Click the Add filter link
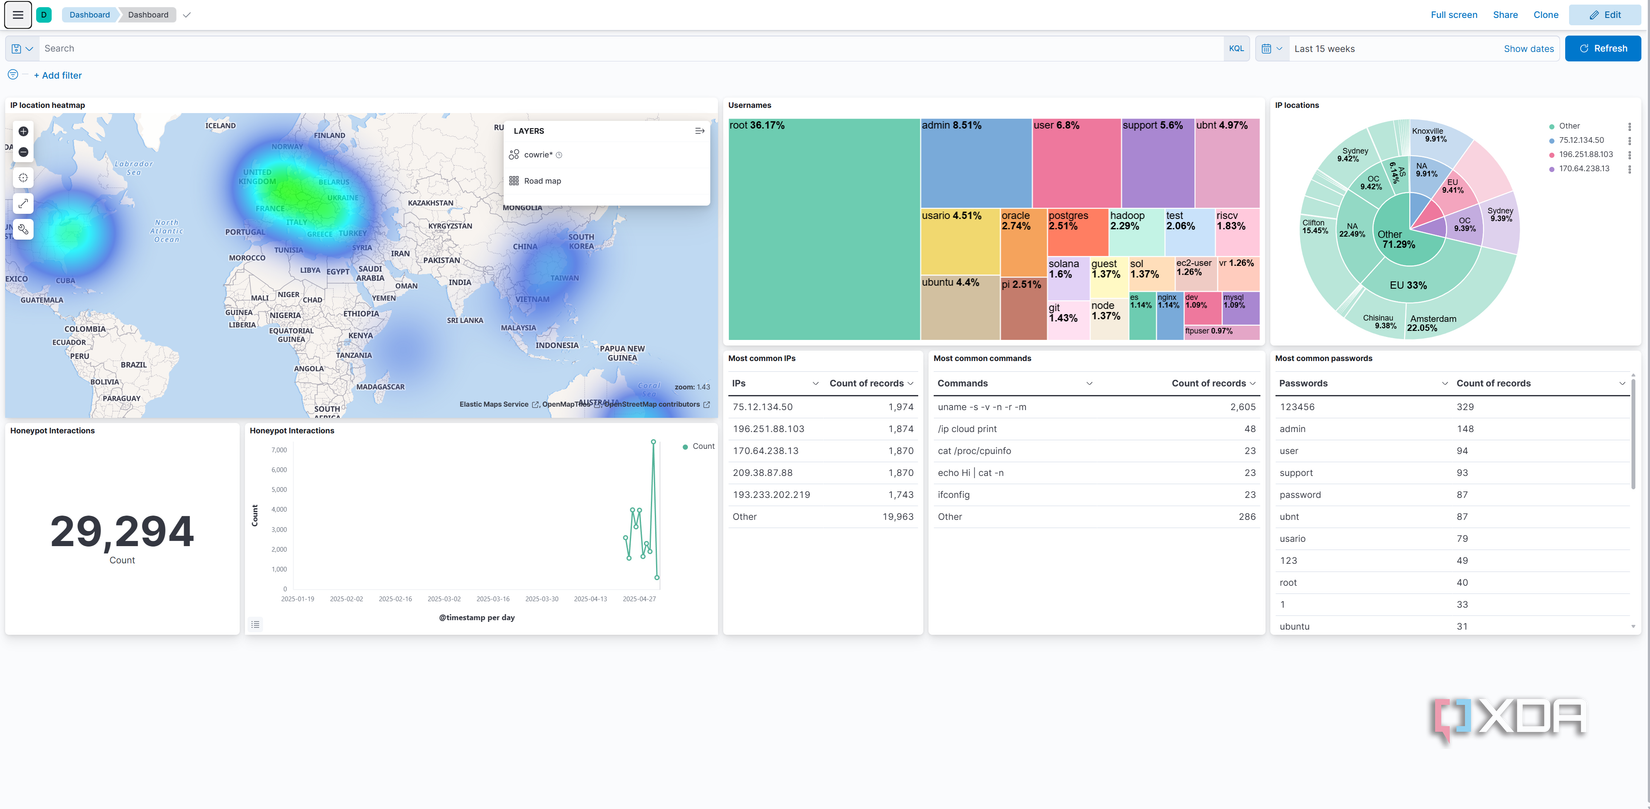Viewport: 1650px width, 809px height. pyautogui.click(x=58, y=75)
